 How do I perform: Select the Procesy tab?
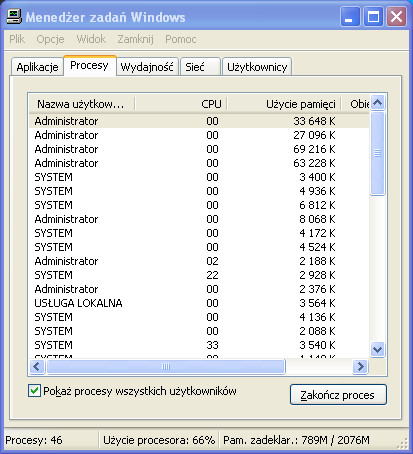tap(89, 65)
